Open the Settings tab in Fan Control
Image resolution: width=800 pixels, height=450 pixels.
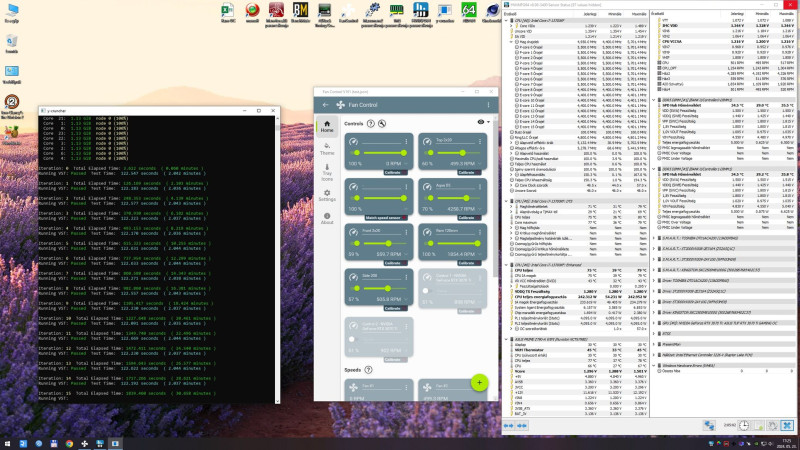327,195
